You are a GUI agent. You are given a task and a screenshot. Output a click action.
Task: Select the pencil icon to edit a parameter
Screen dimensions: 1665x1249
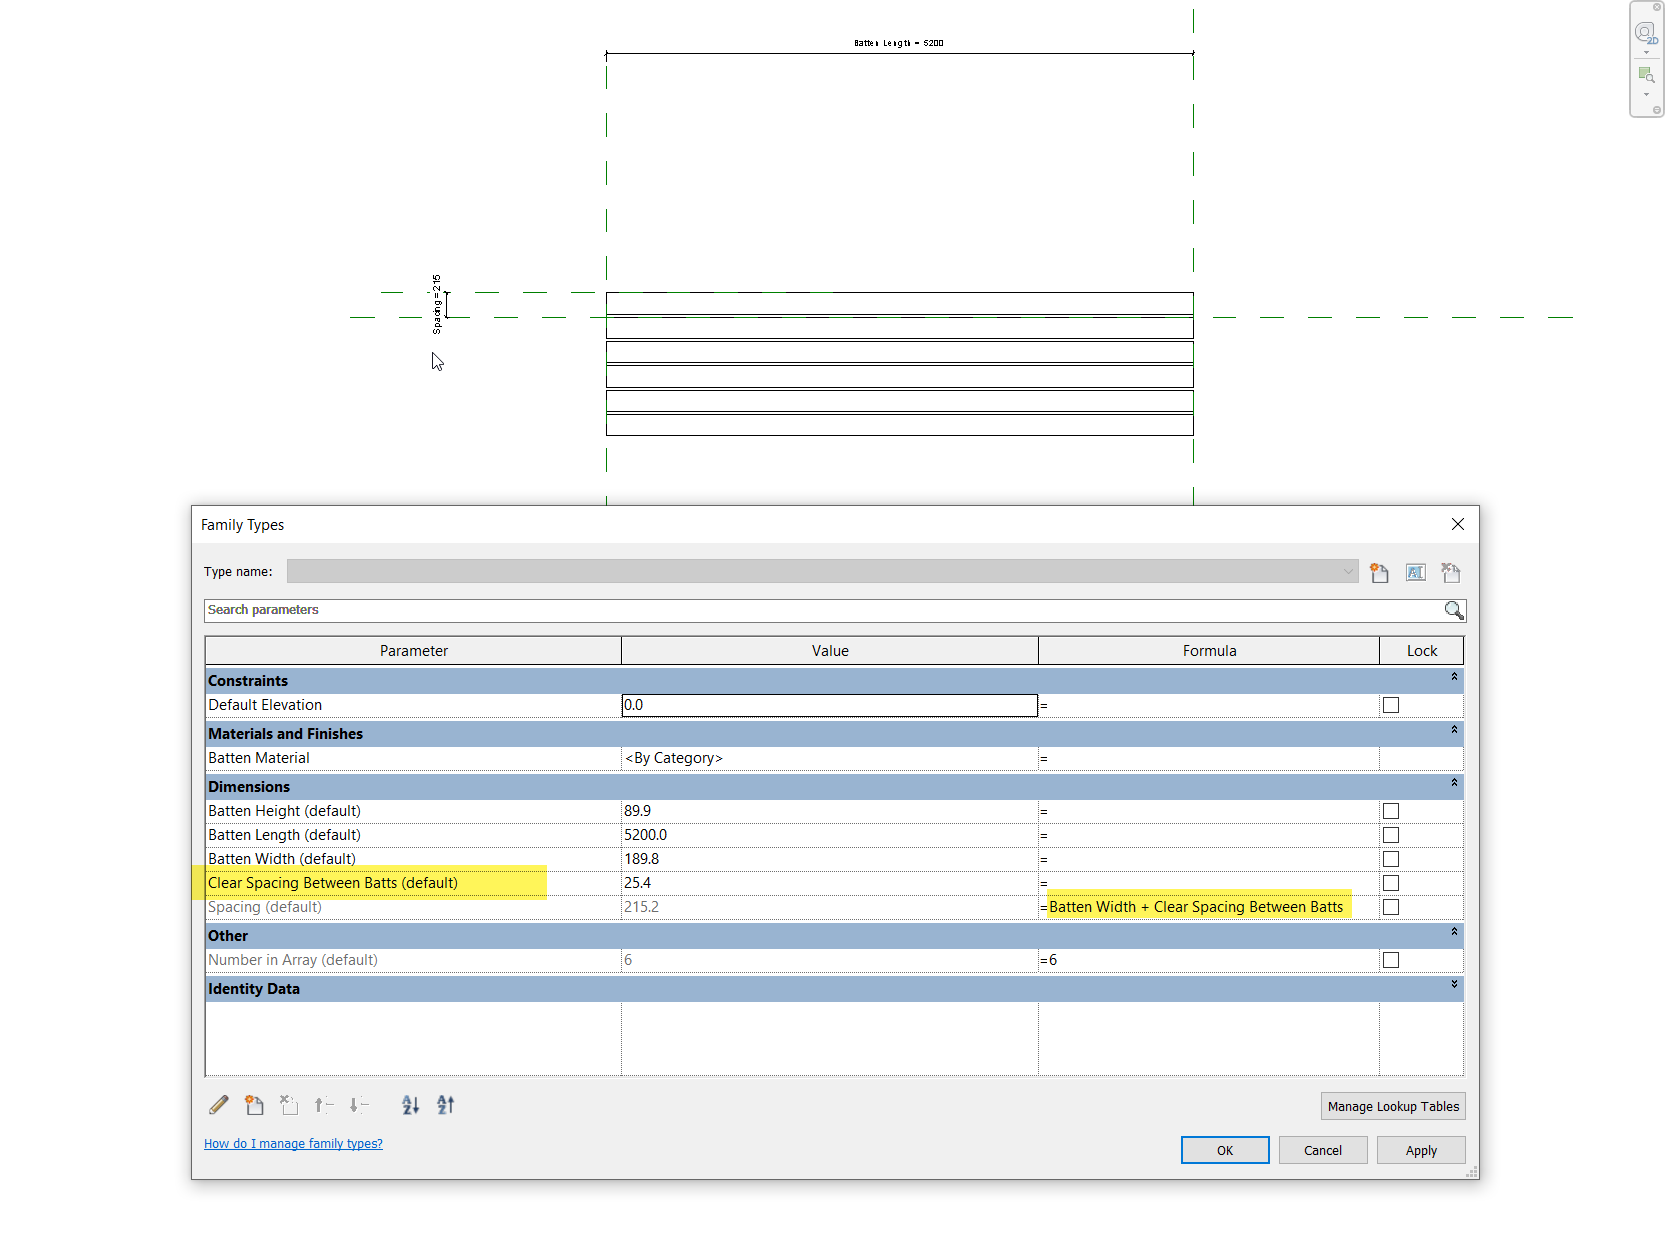tap(218, 1105)
